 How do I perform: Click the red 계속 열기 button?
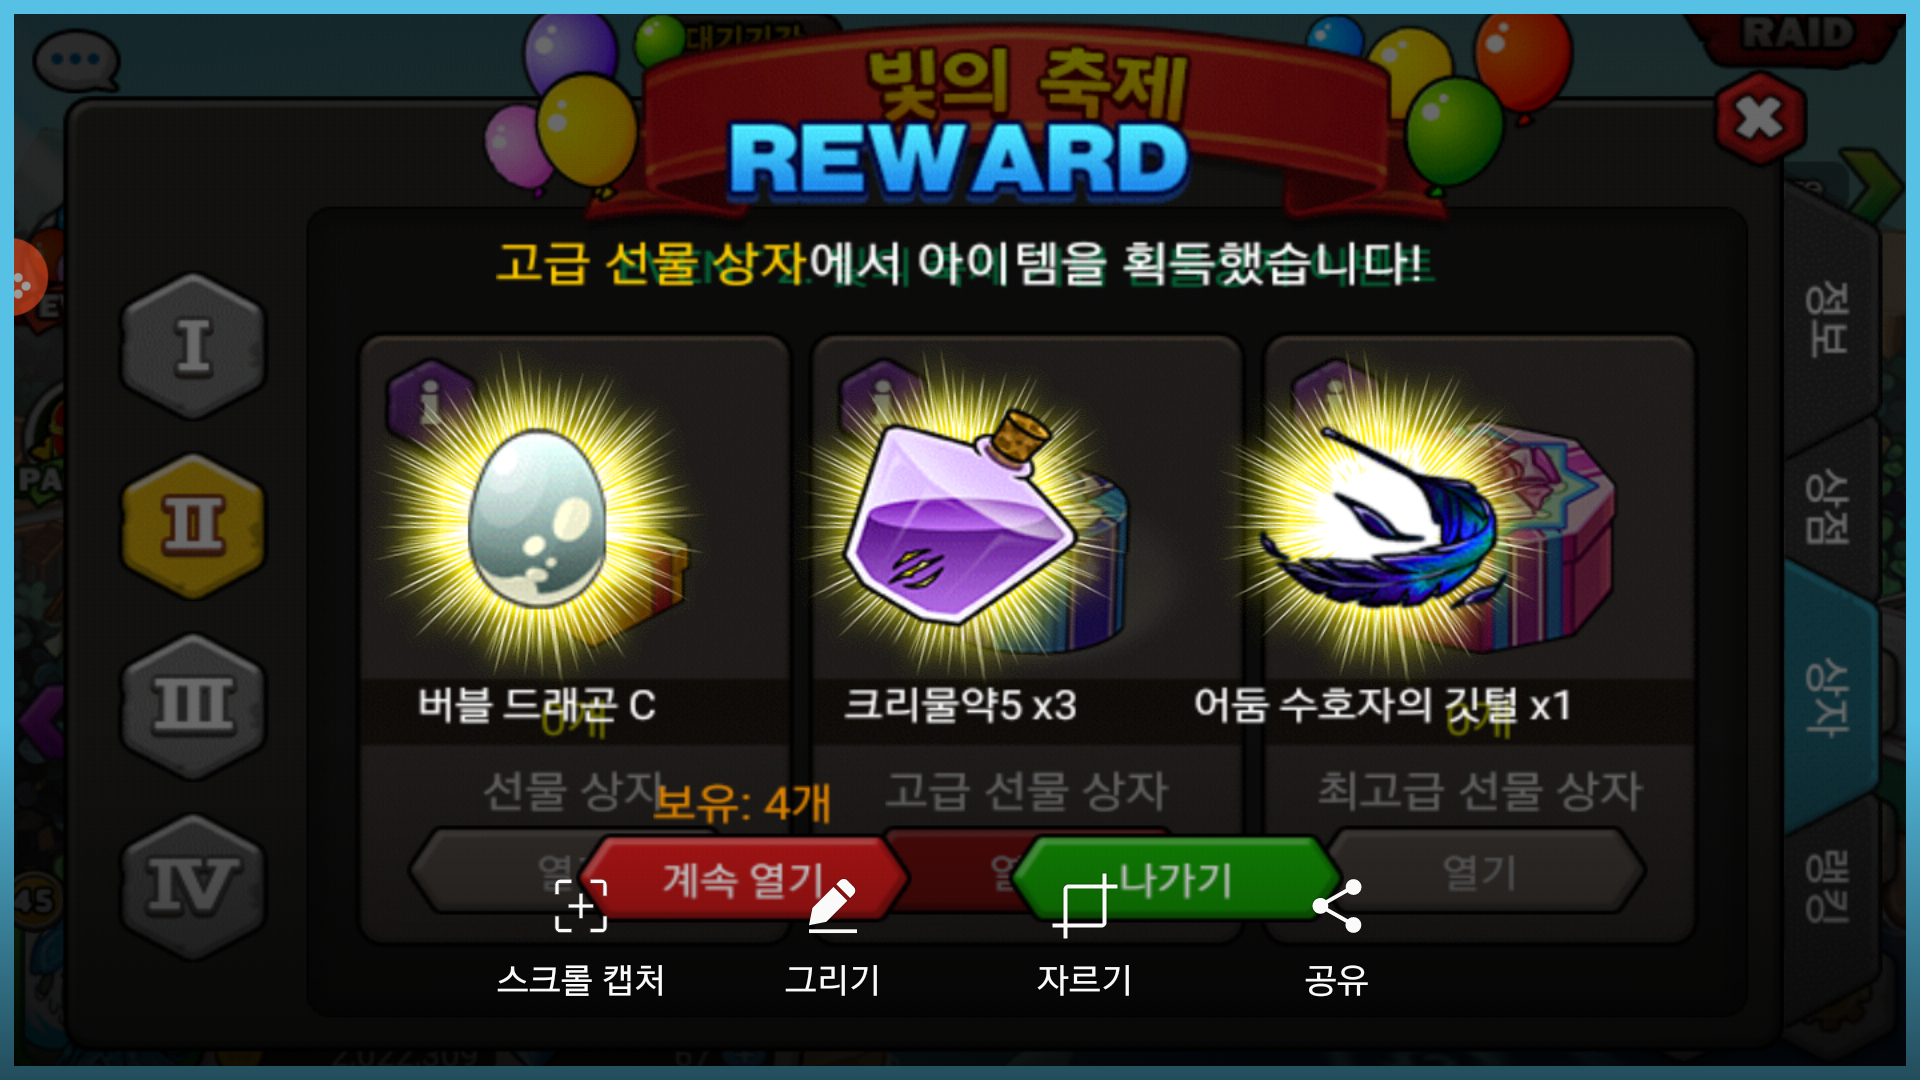coord(744,879)
